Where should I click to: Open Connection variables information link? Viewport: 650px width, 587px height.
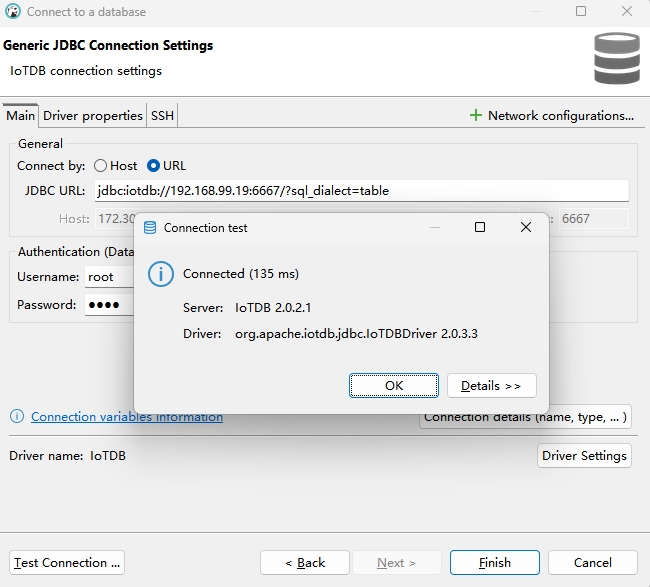tap(127, 417)
